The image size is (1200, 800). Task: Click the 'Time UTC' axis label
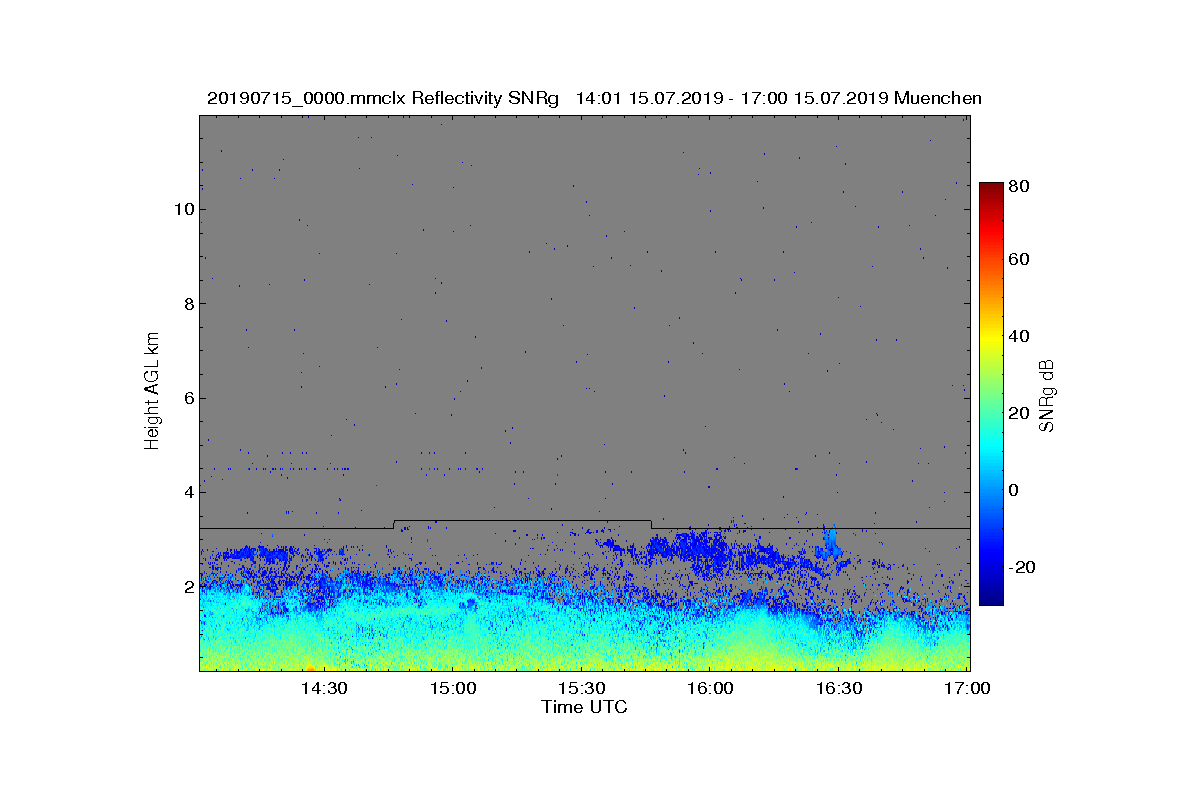pyautogui.click(x=585, y=707)
